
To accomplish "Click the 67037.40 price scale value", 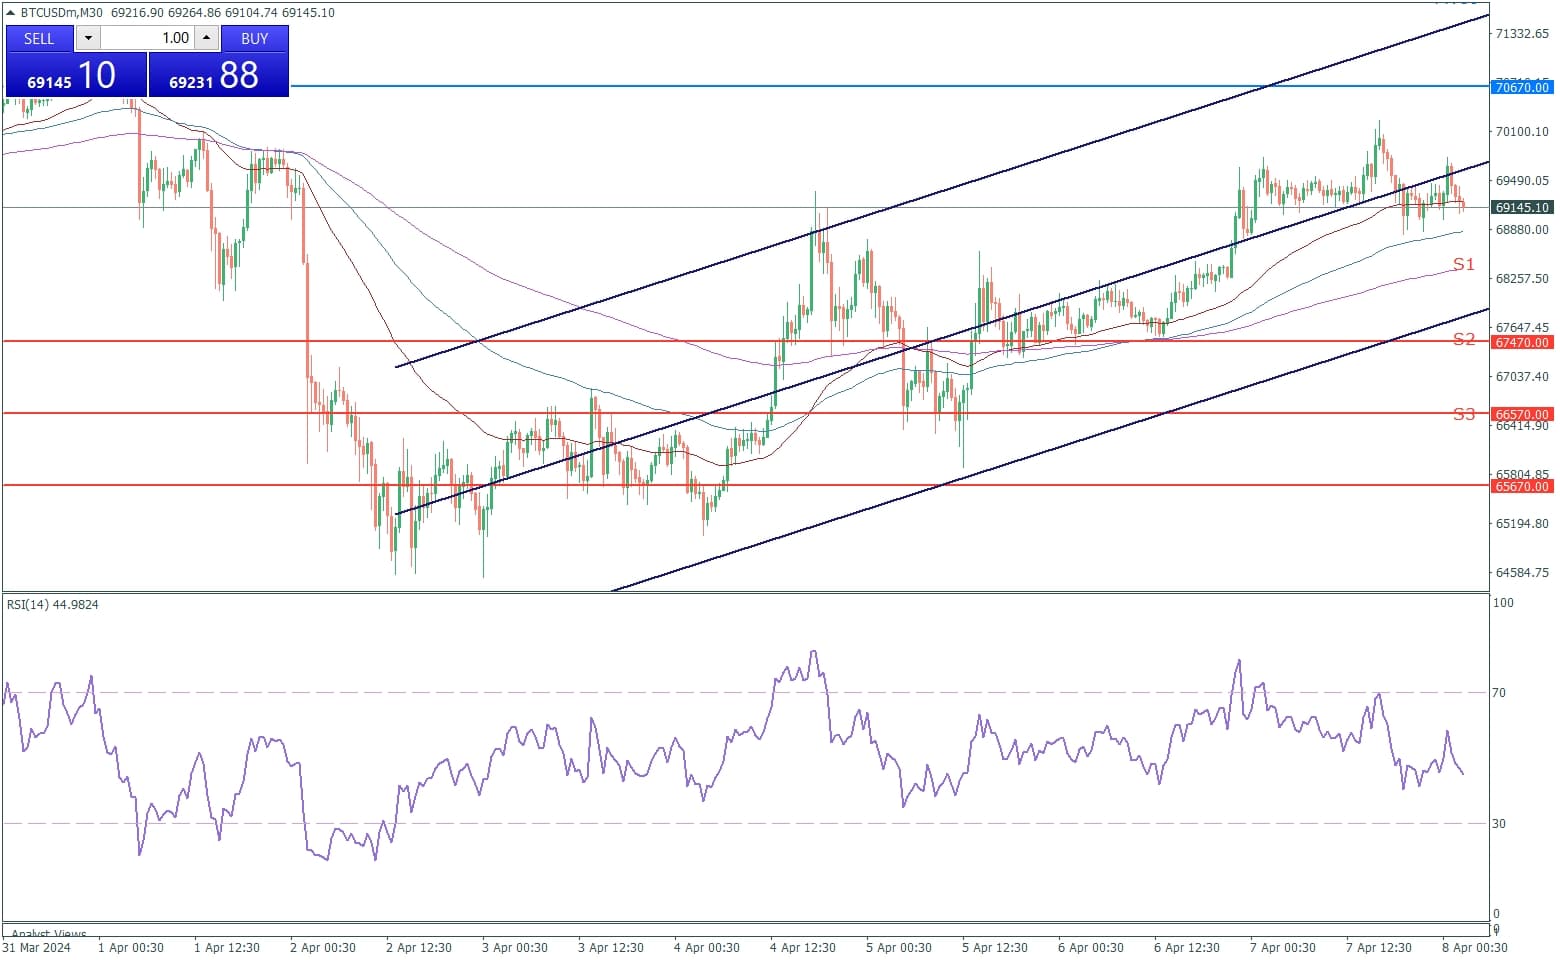I will click(x=1522, y=376).
